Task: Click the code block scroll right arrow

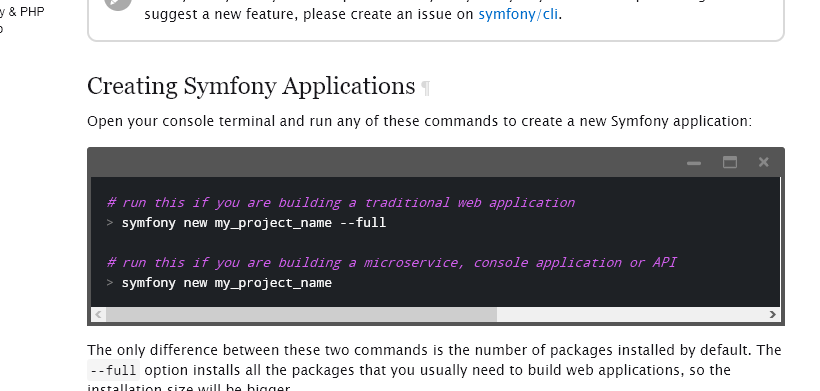Action: [773, 314]
